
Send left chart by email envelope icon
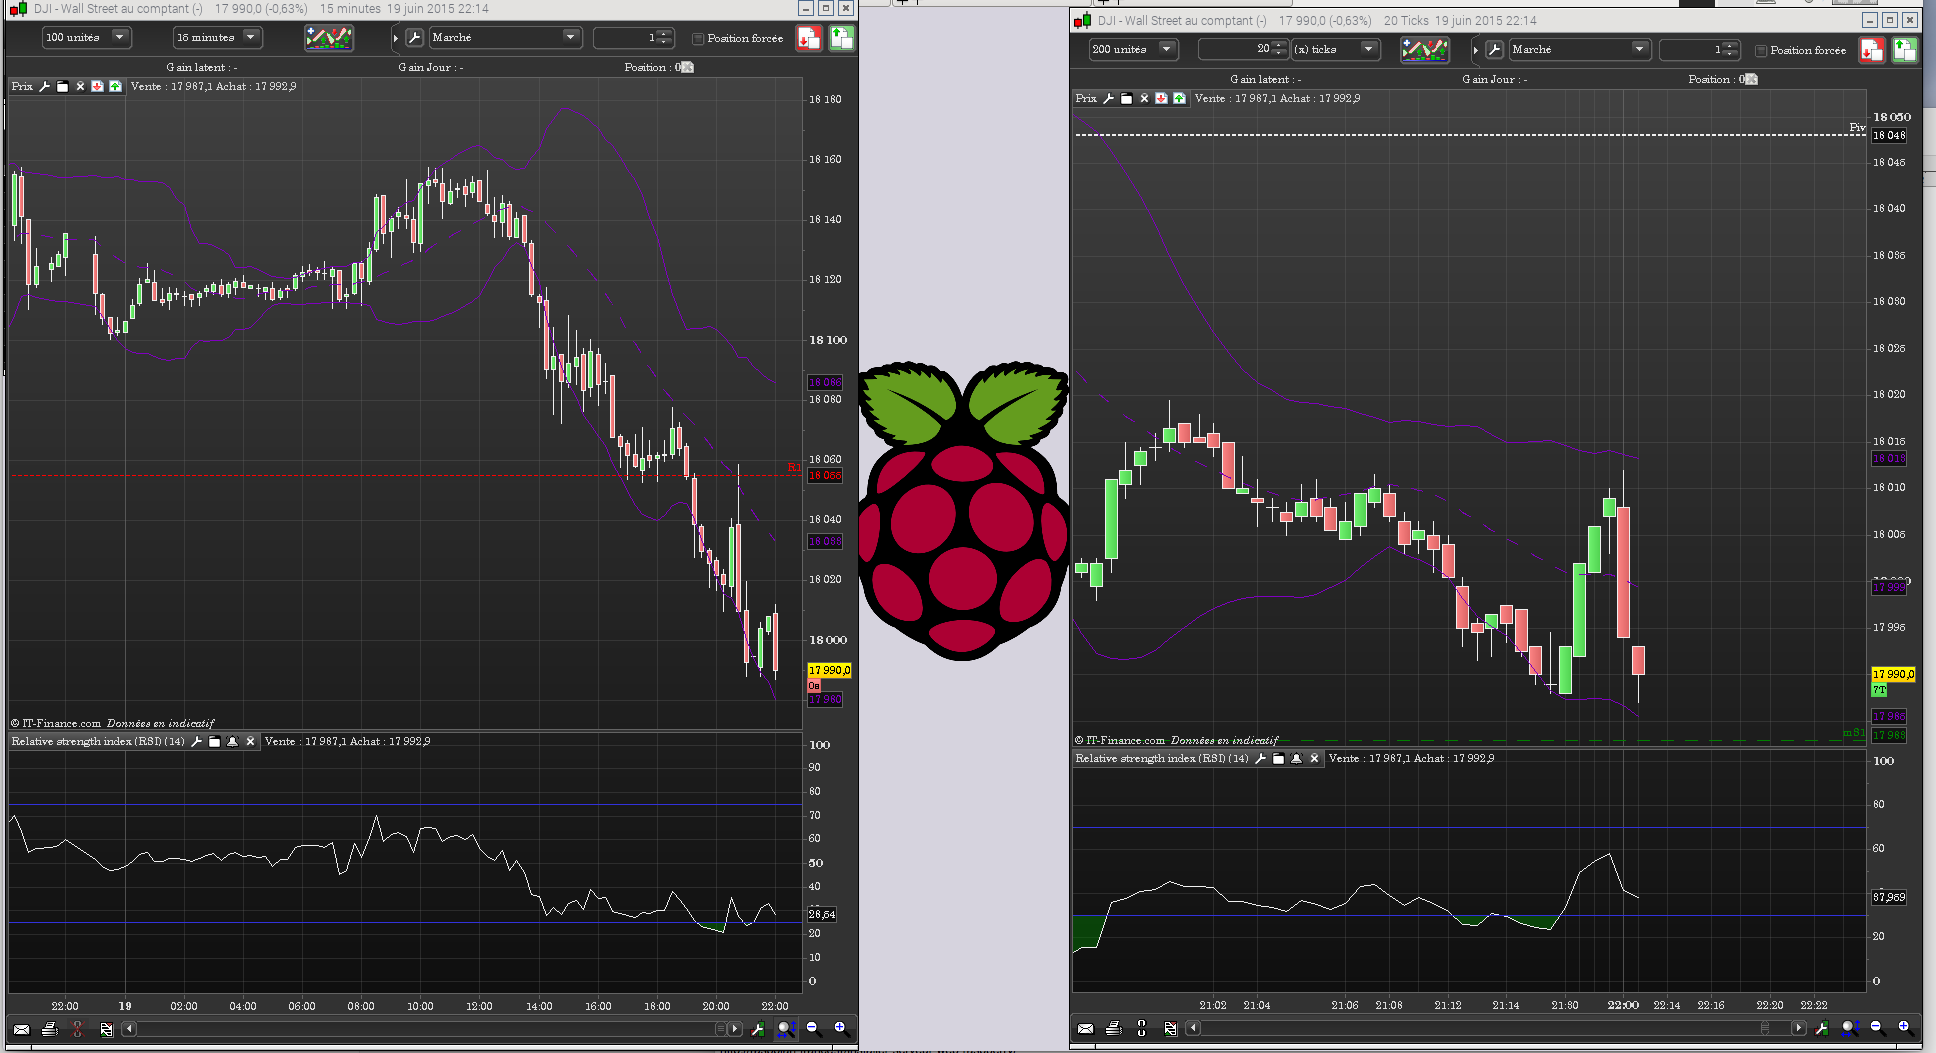click(x=21, y=1029)
